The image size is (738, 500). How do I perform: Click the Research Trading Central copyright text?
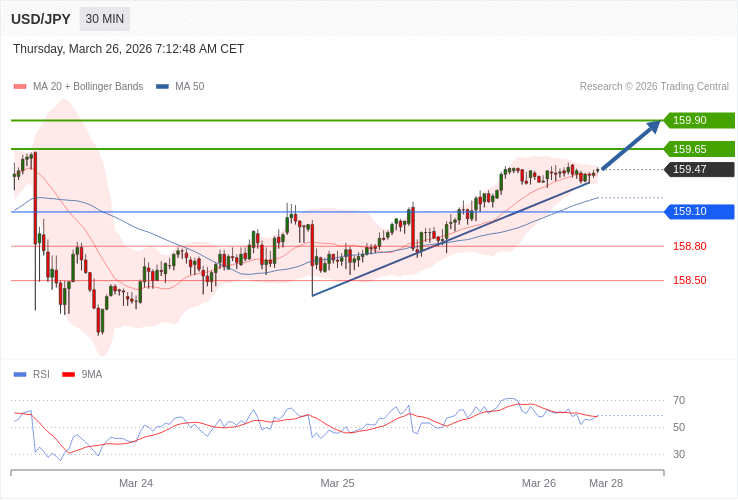(x=654, y=87)
